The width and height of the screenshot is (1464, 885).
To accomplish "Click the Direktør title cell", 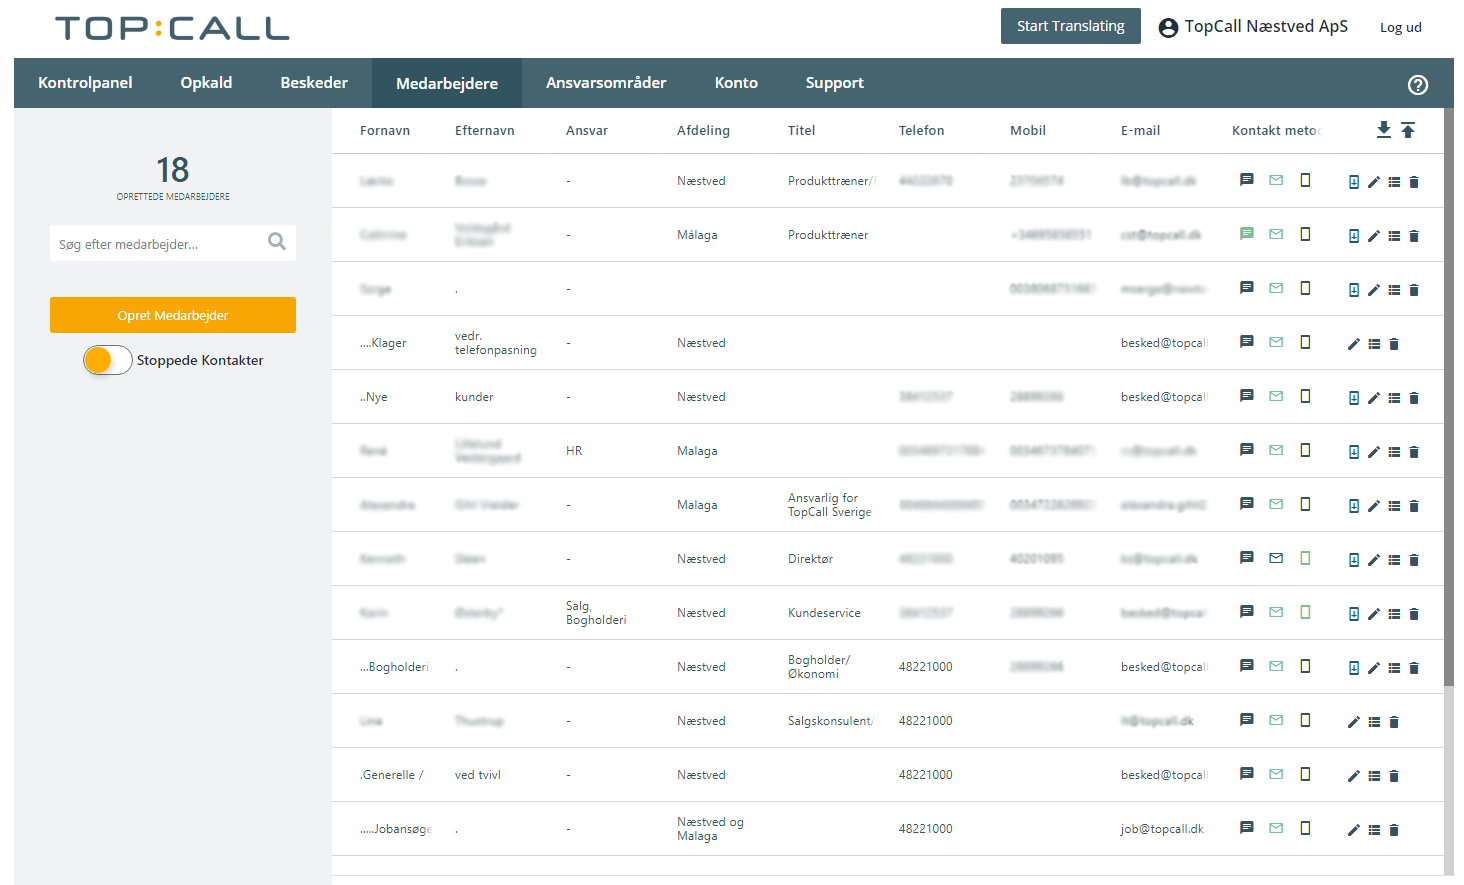I will coord(810,559).
